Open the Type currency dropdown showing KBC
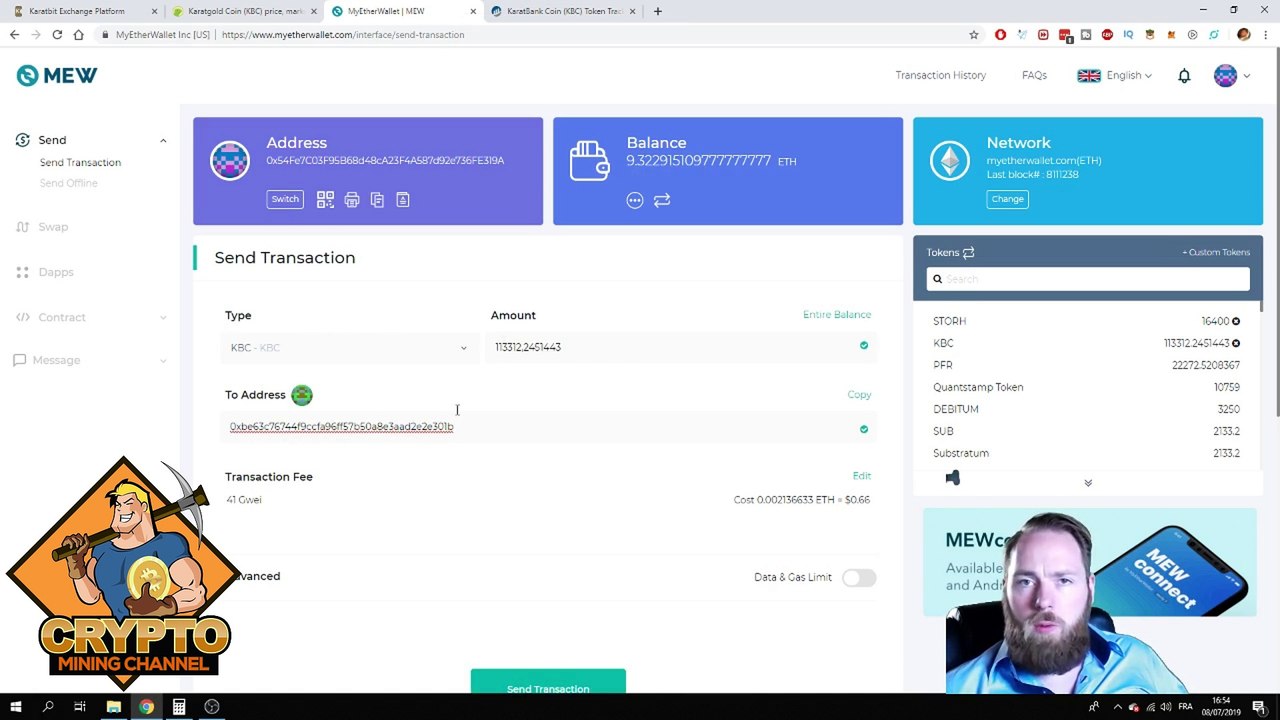The width and height of the screenshot is (1280, 720). pos(348,348)
